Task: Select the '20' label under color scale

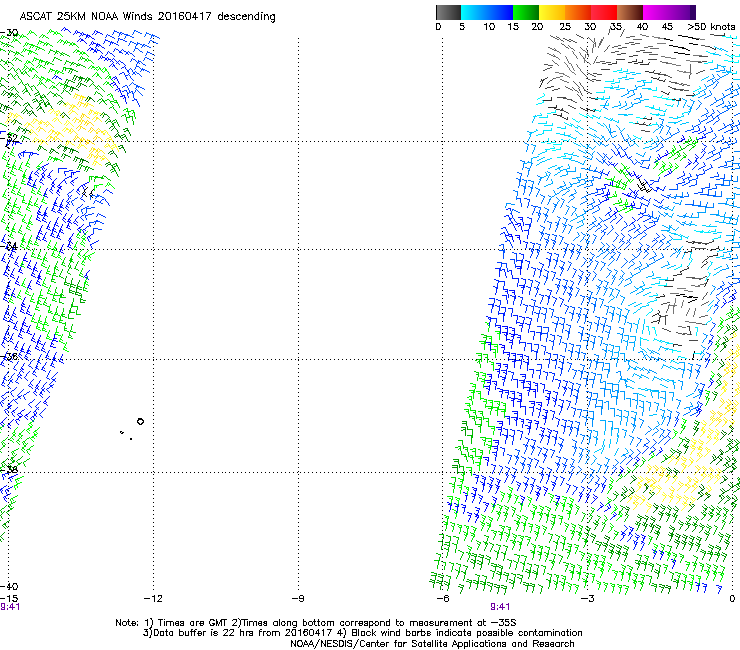Action: click(537, 27)
